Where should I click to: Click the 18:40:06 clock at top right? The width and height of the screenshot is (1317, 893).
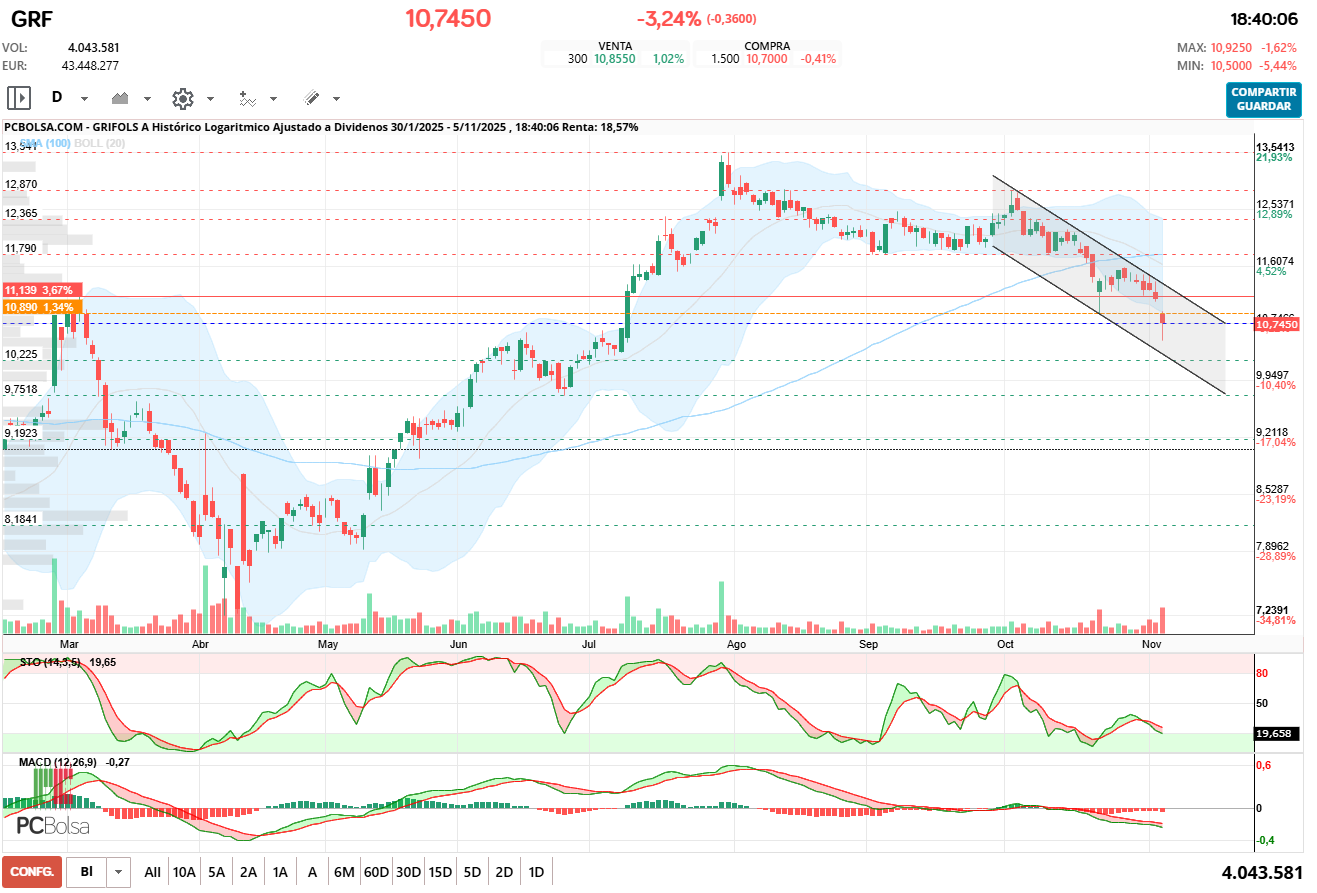pos(1264,19)
